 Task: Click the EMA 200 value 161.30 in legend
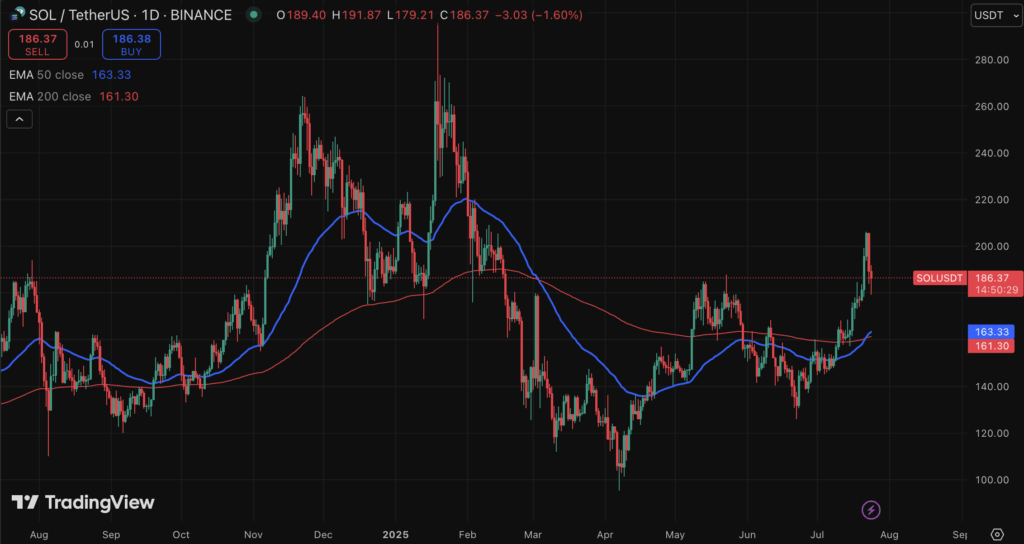coord(118,97)
